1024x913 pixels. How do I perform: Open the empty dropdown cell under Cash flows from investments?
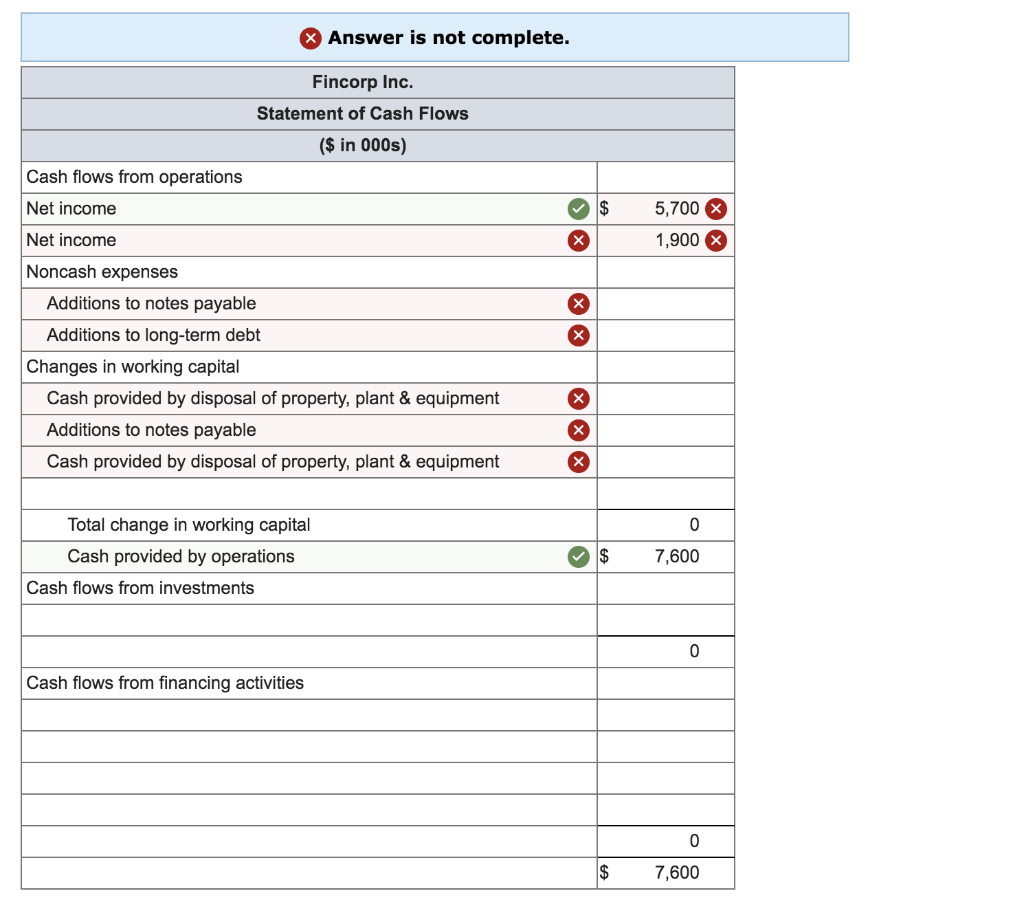300,620
